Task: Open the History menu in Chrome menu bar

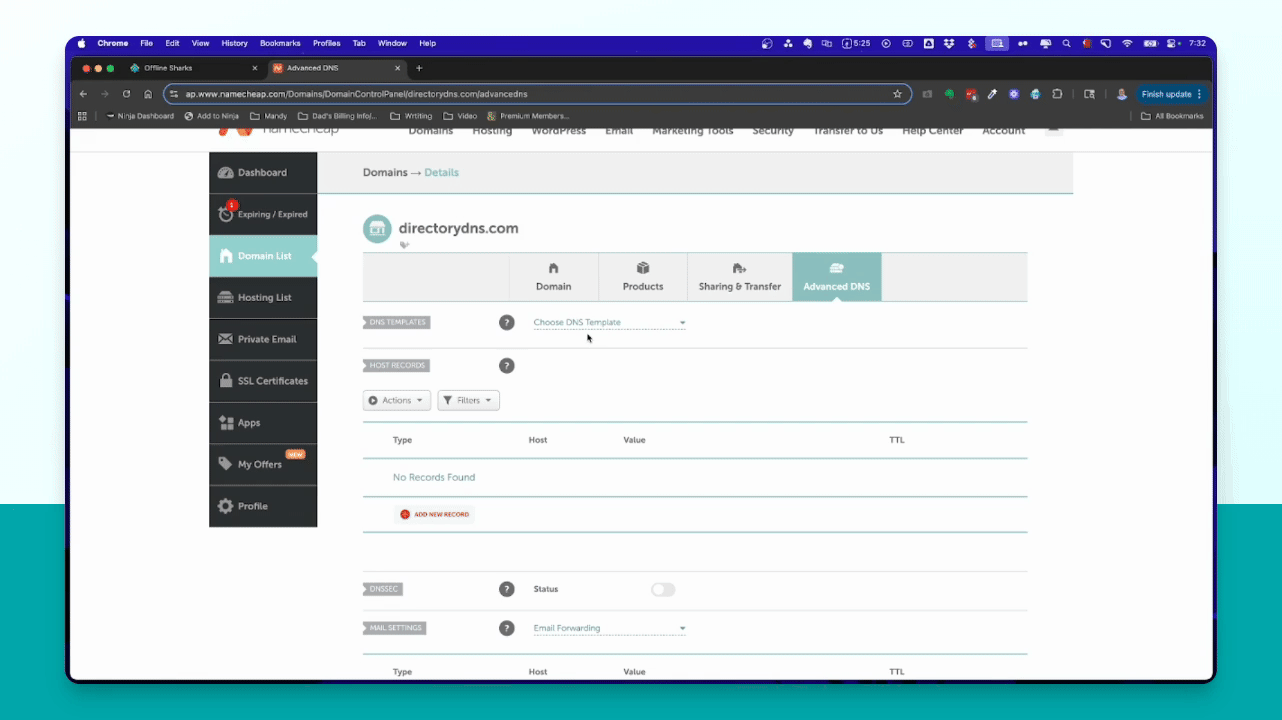Action: point(235,44)
